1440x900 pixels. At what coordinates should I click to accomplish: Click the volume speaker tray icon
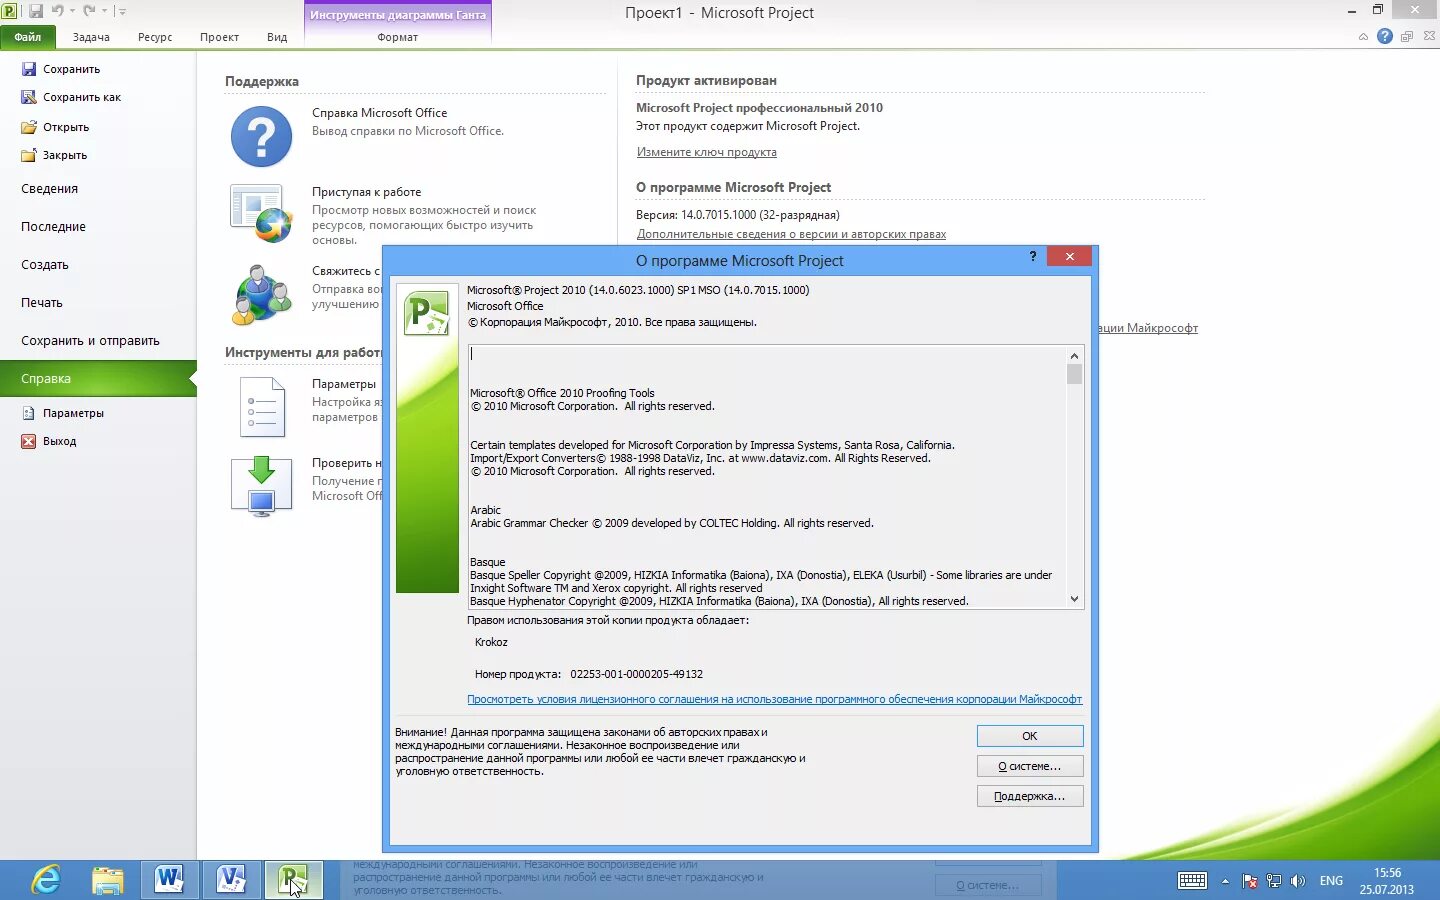1298,881
